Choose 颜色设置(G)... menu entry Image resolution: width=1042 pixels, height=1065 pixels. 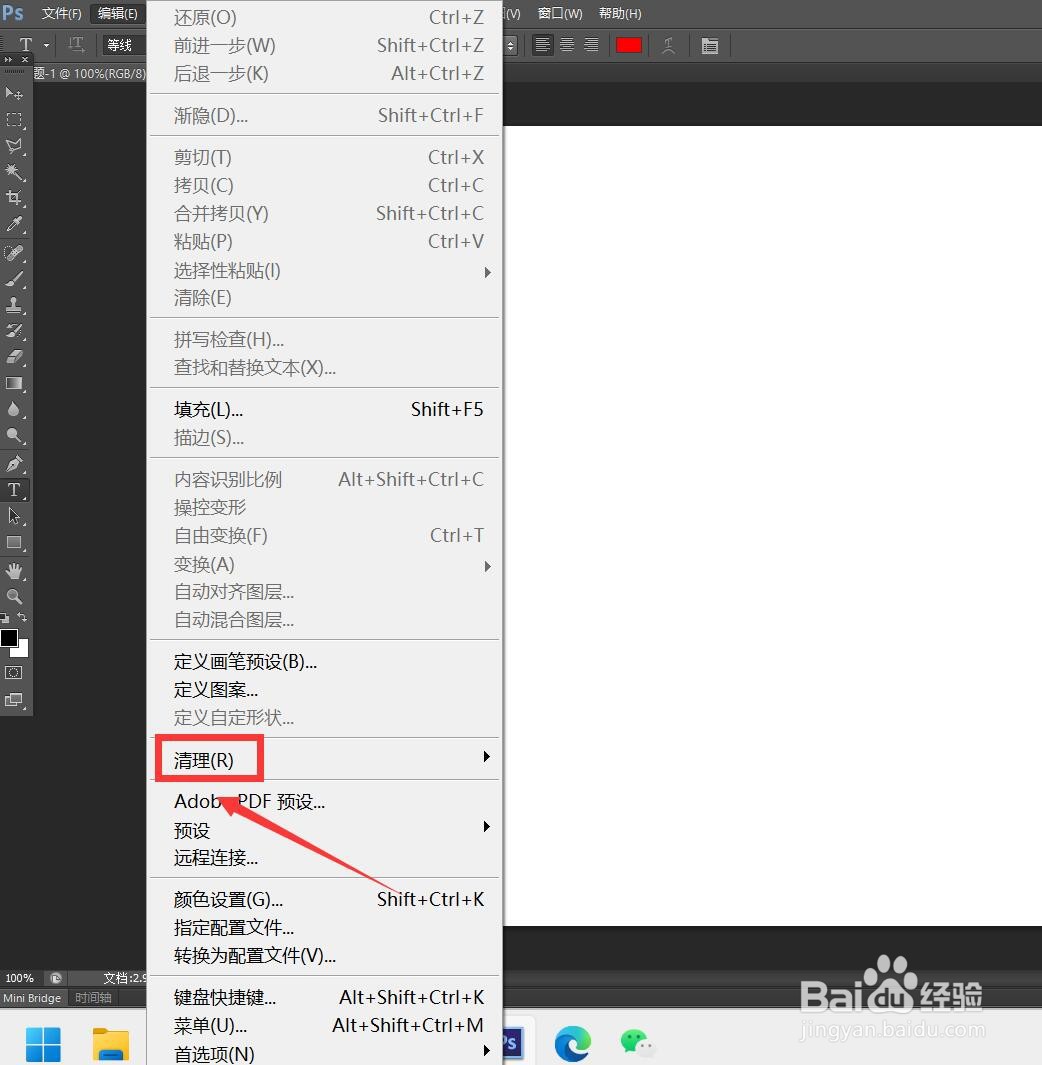point(325,899)
